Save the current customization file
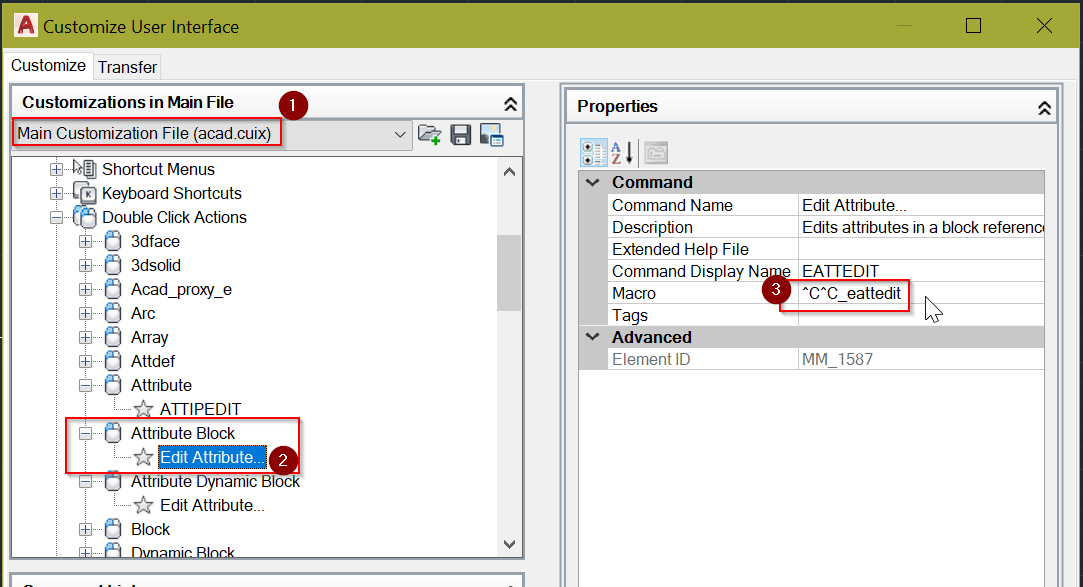Screen dimensions: 1083x587 (x=460, y=134)
